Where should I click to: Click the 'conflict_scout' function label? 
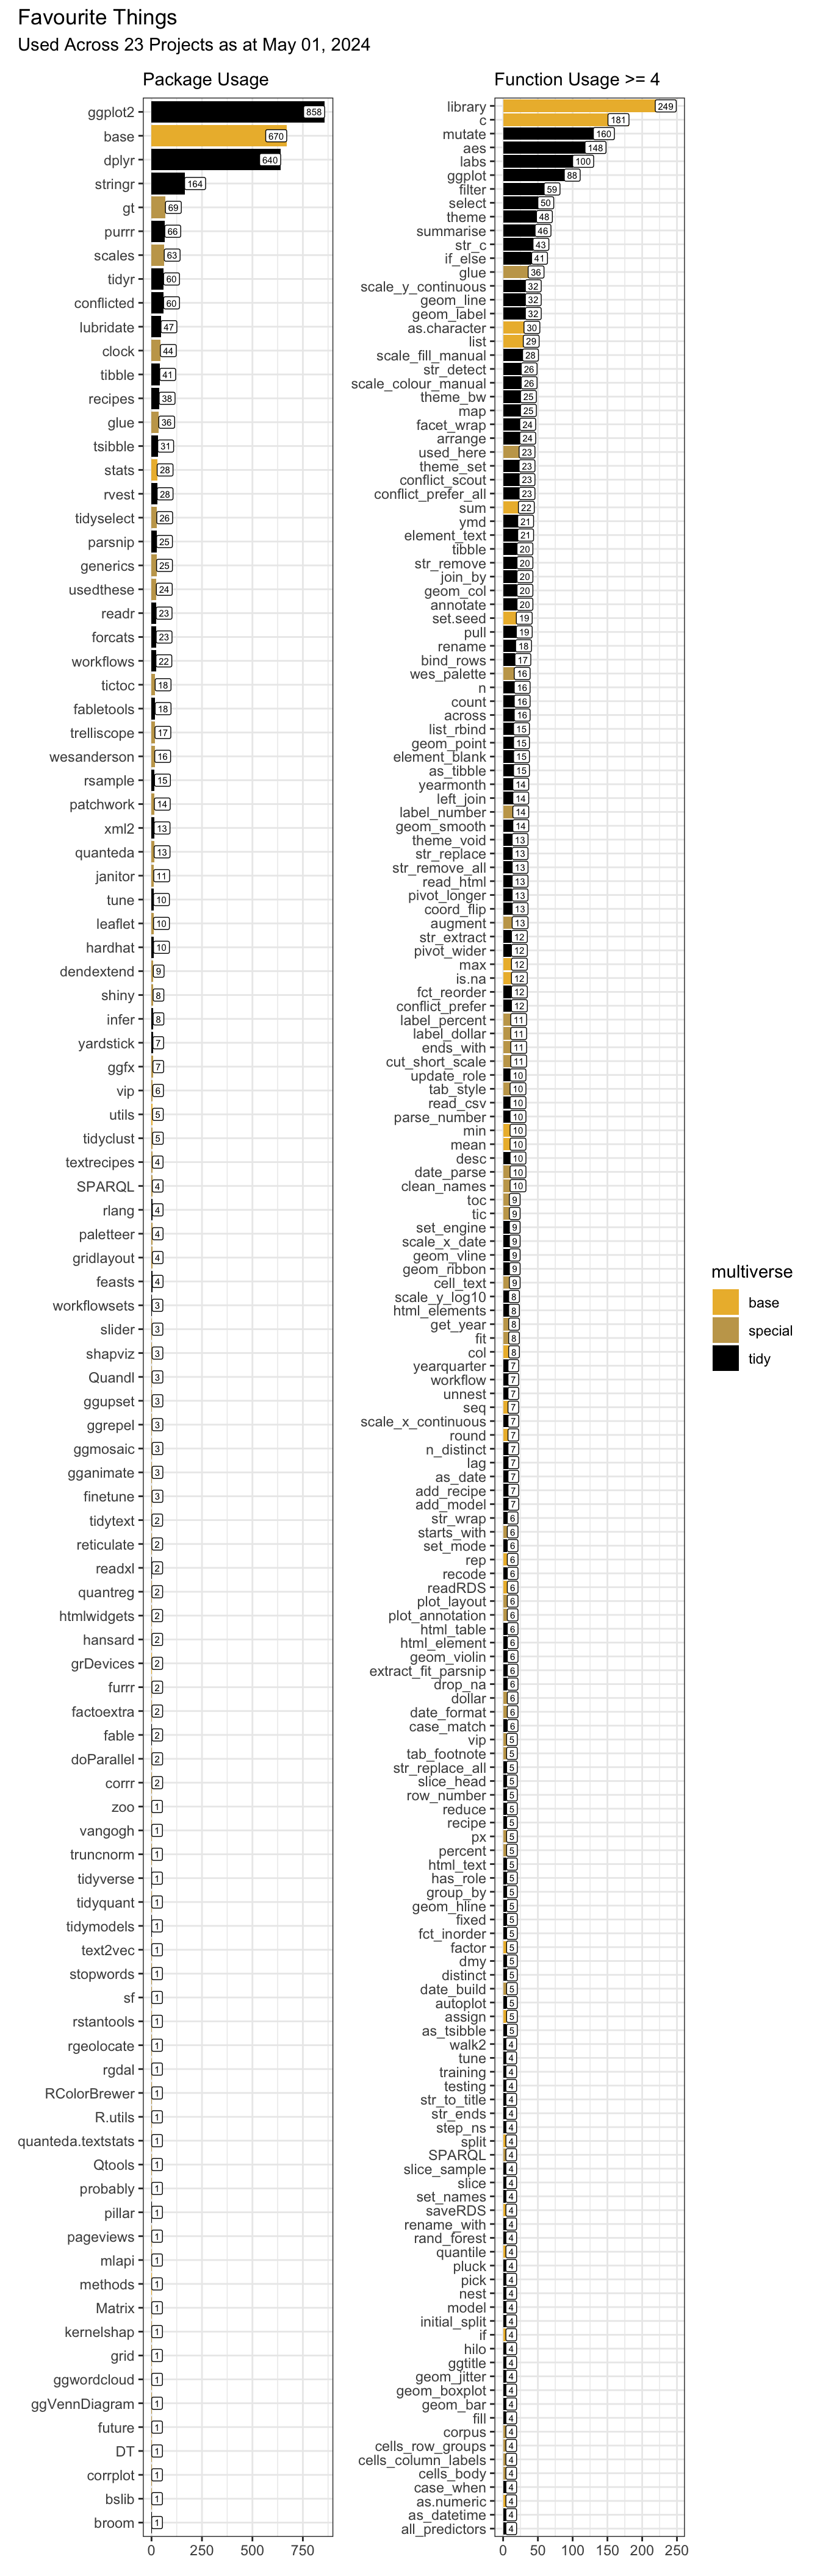[x=444, y=480]
